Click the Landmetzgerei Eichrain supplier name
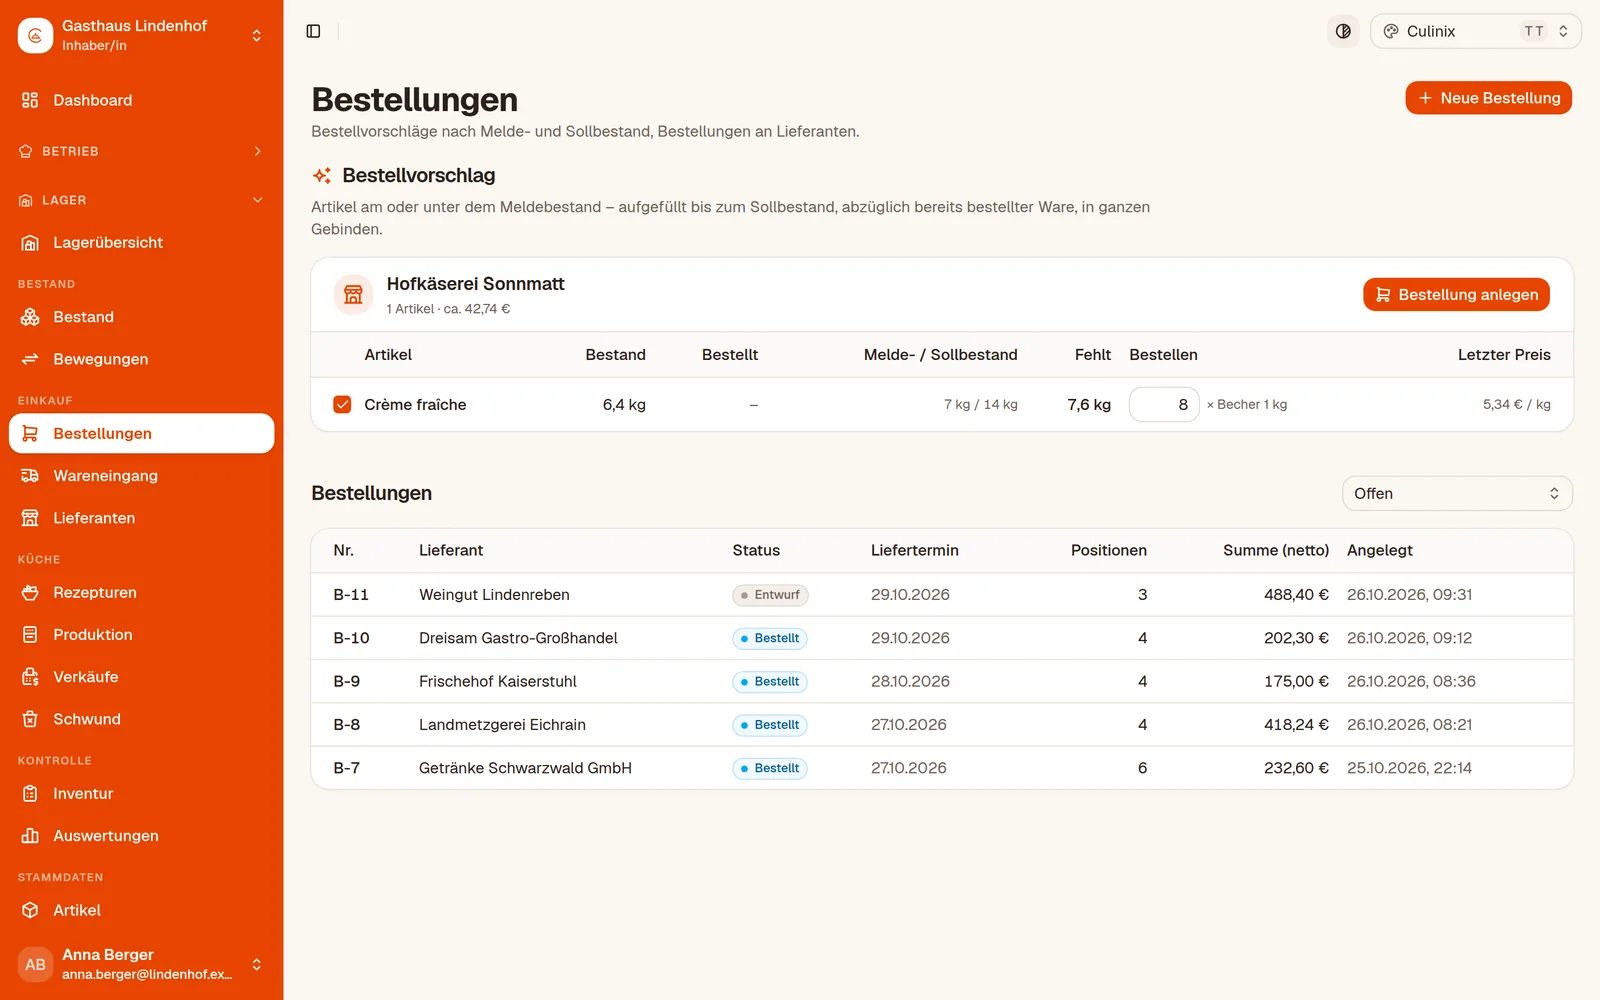1600x1000 pixels. (x=502, y=725)
